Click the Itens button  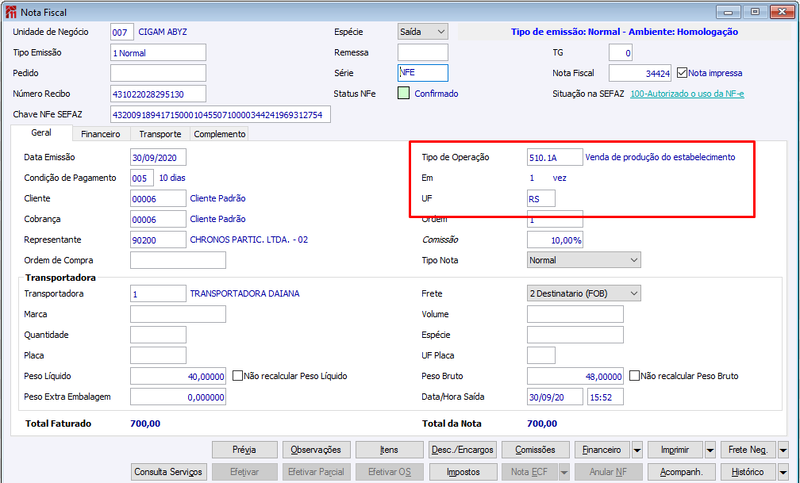click(x=389, y=450)
